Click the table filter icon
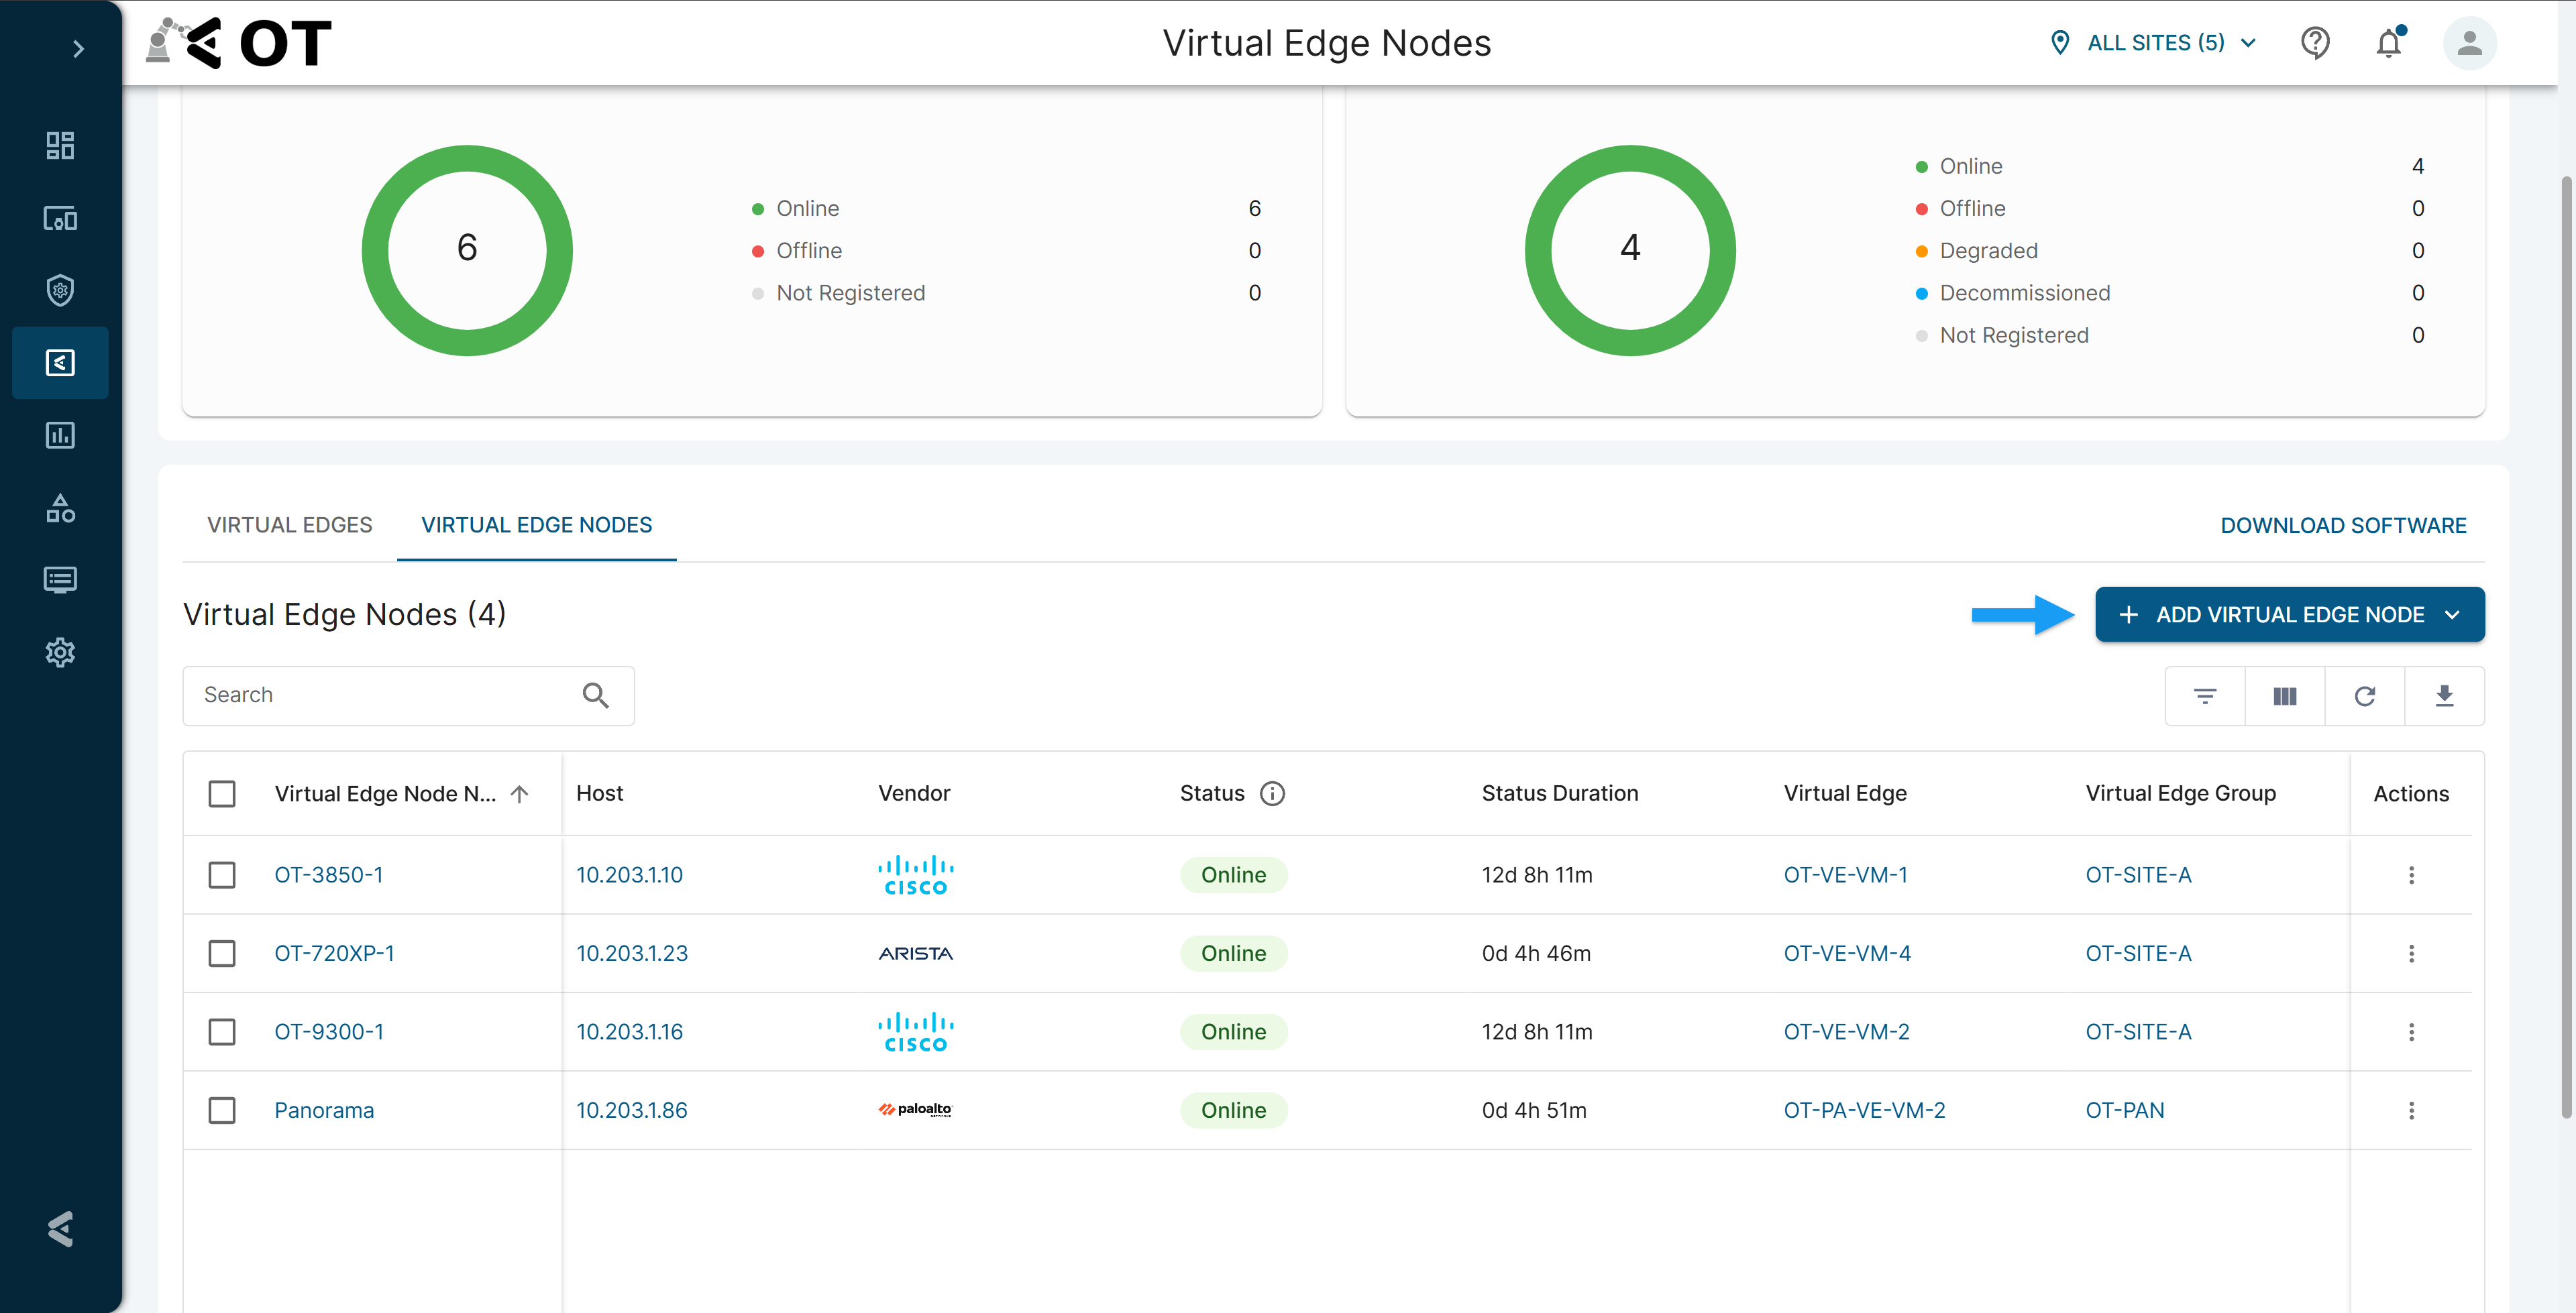 pyautogui.click(x=2205, y=696)
